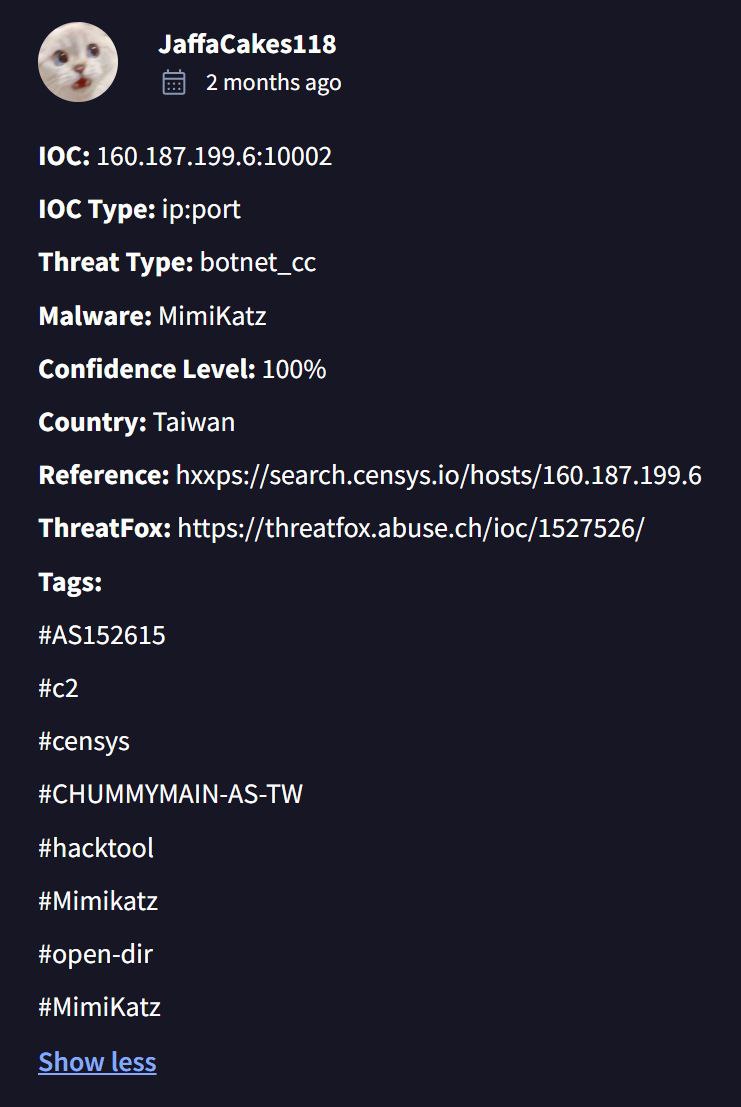
Task: Click the botnet_cc threat type value
Action: (258, 263)
